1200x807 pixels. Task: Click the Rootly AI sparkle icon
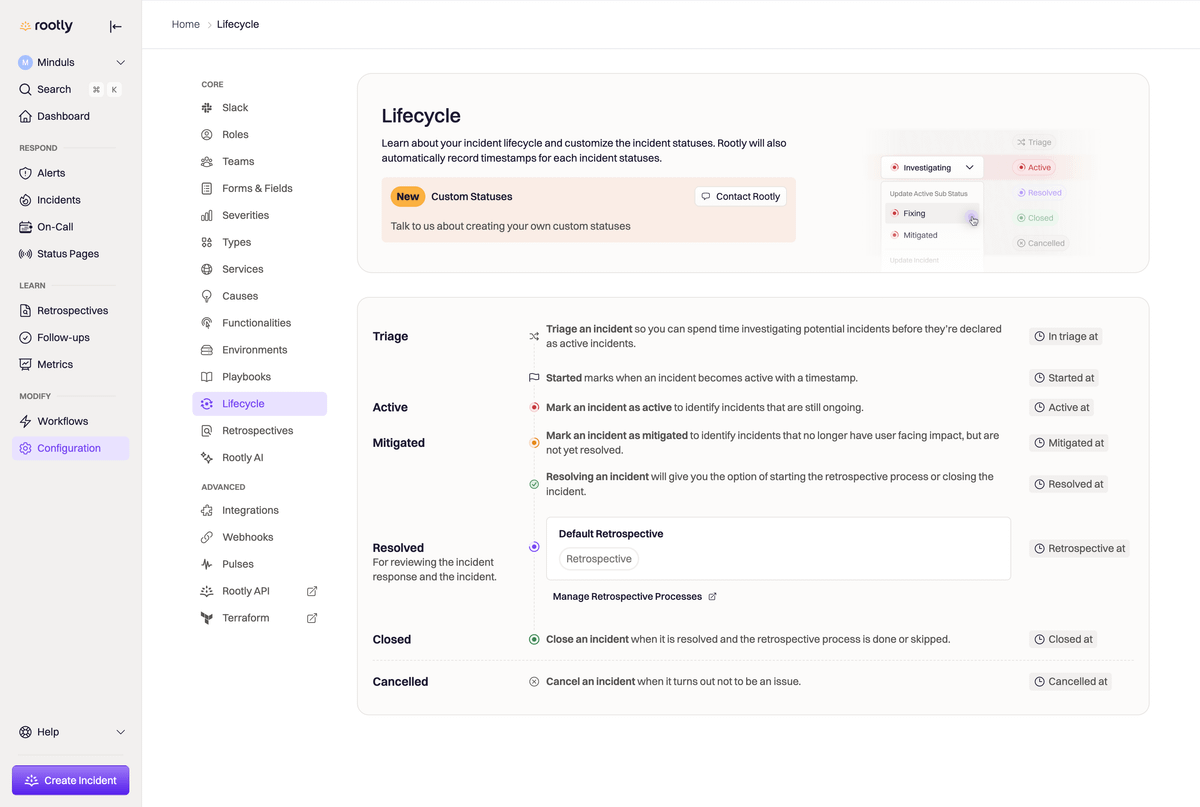click(207, 458)
